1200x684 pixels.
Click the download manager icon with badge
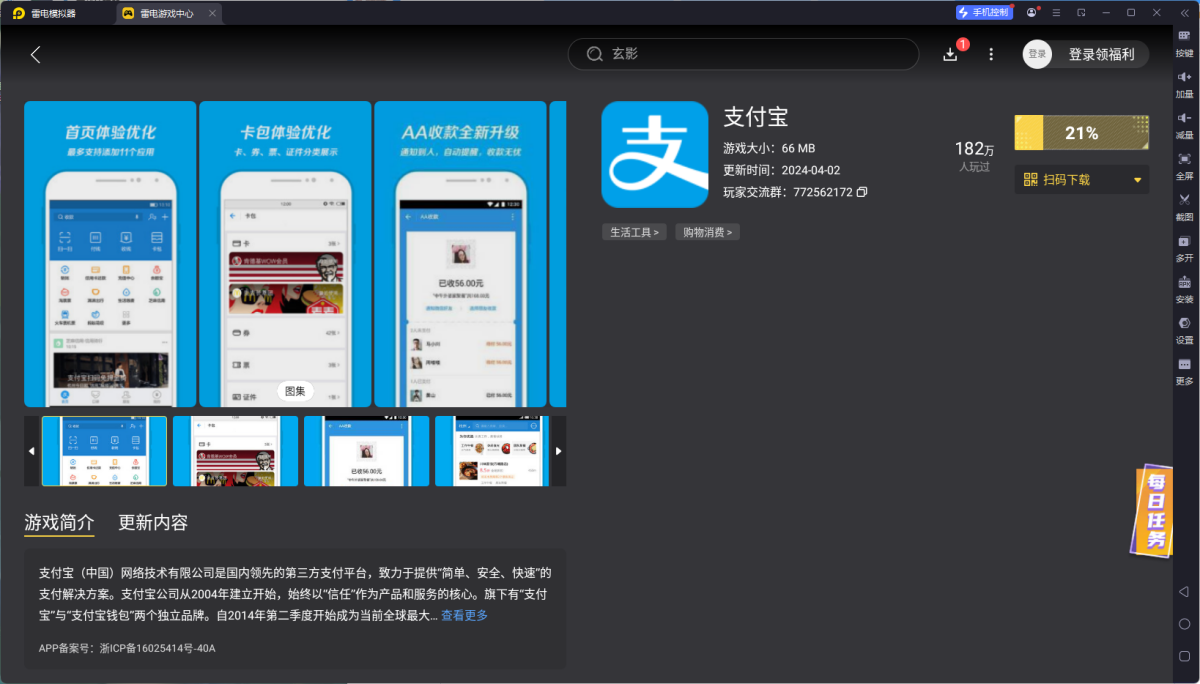click(951, 54)
